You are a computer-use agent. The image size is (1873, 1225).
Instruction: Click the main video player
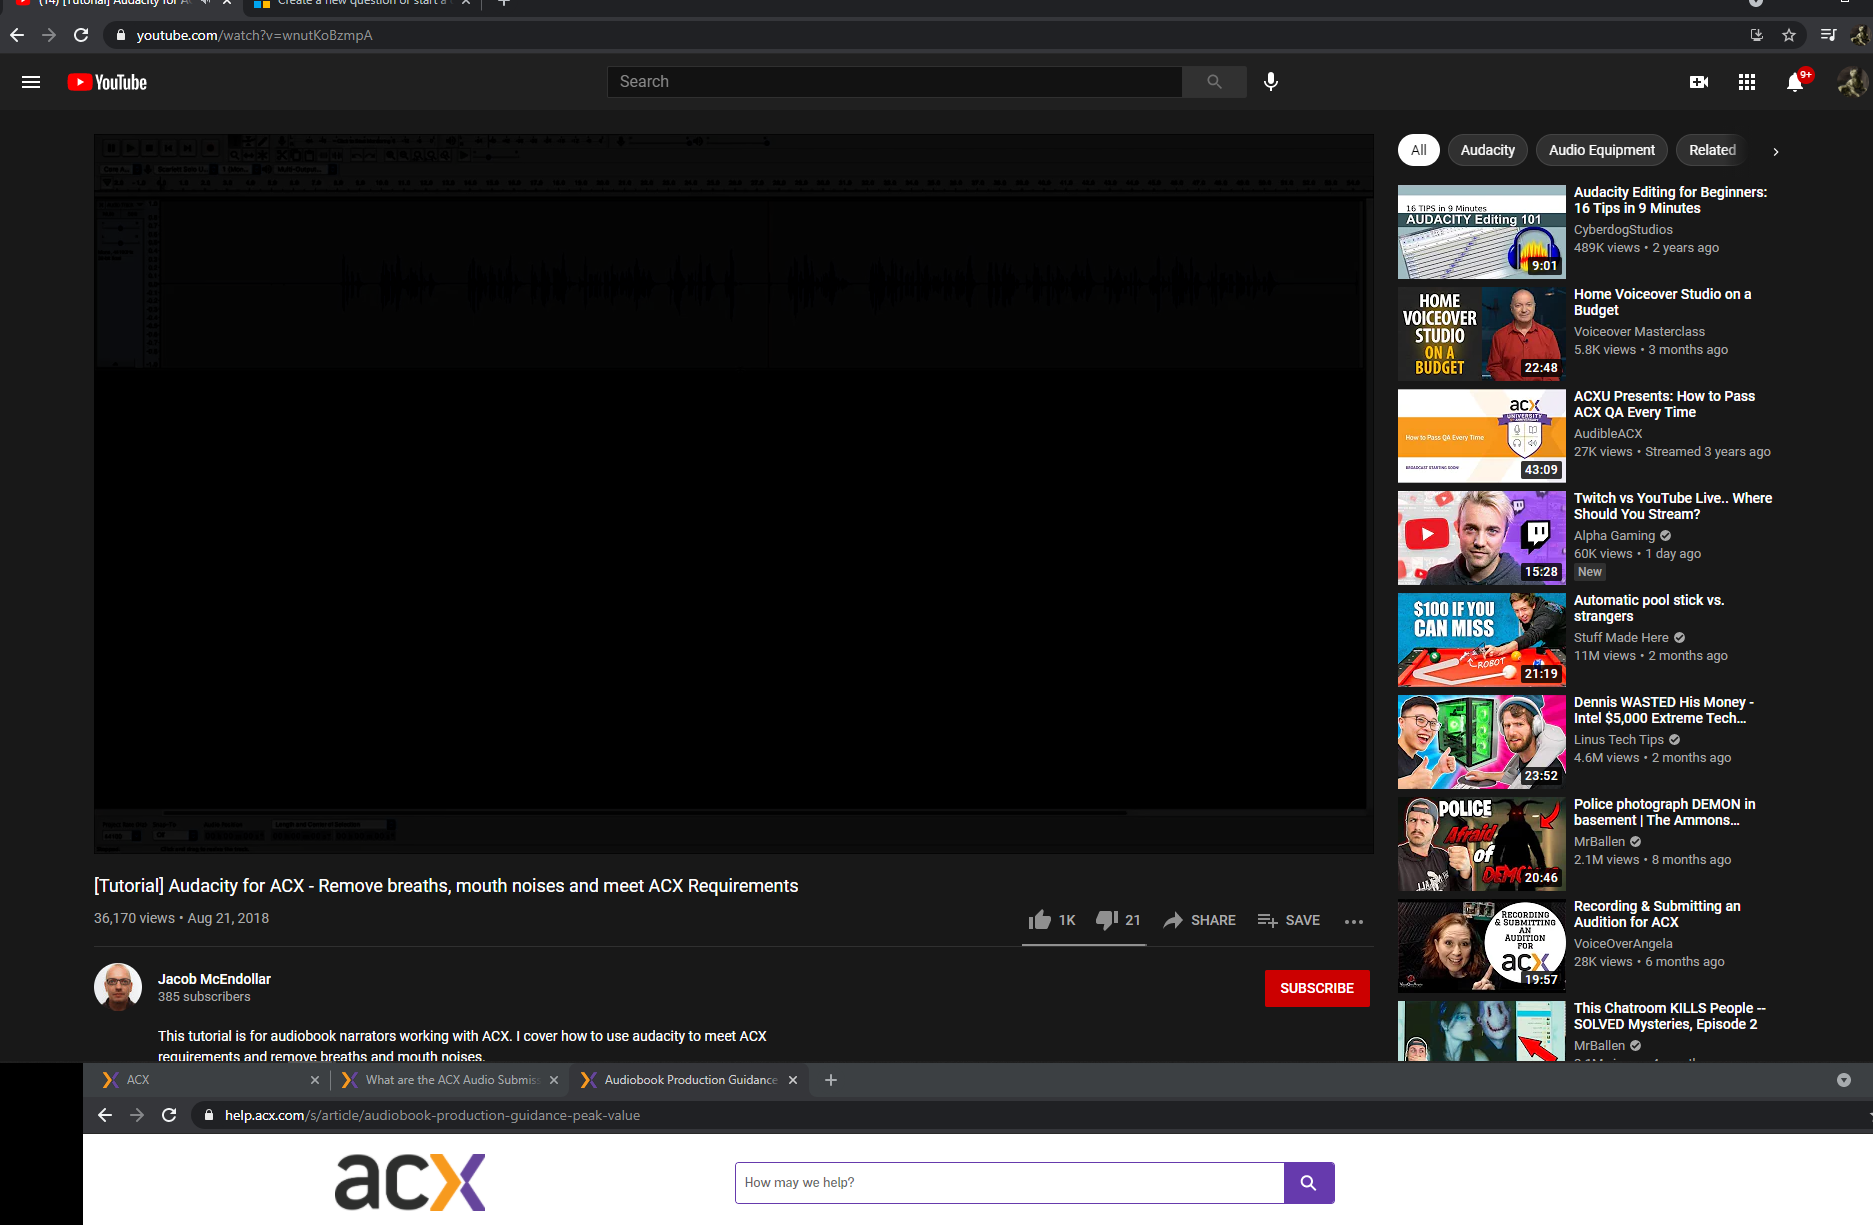734,494
